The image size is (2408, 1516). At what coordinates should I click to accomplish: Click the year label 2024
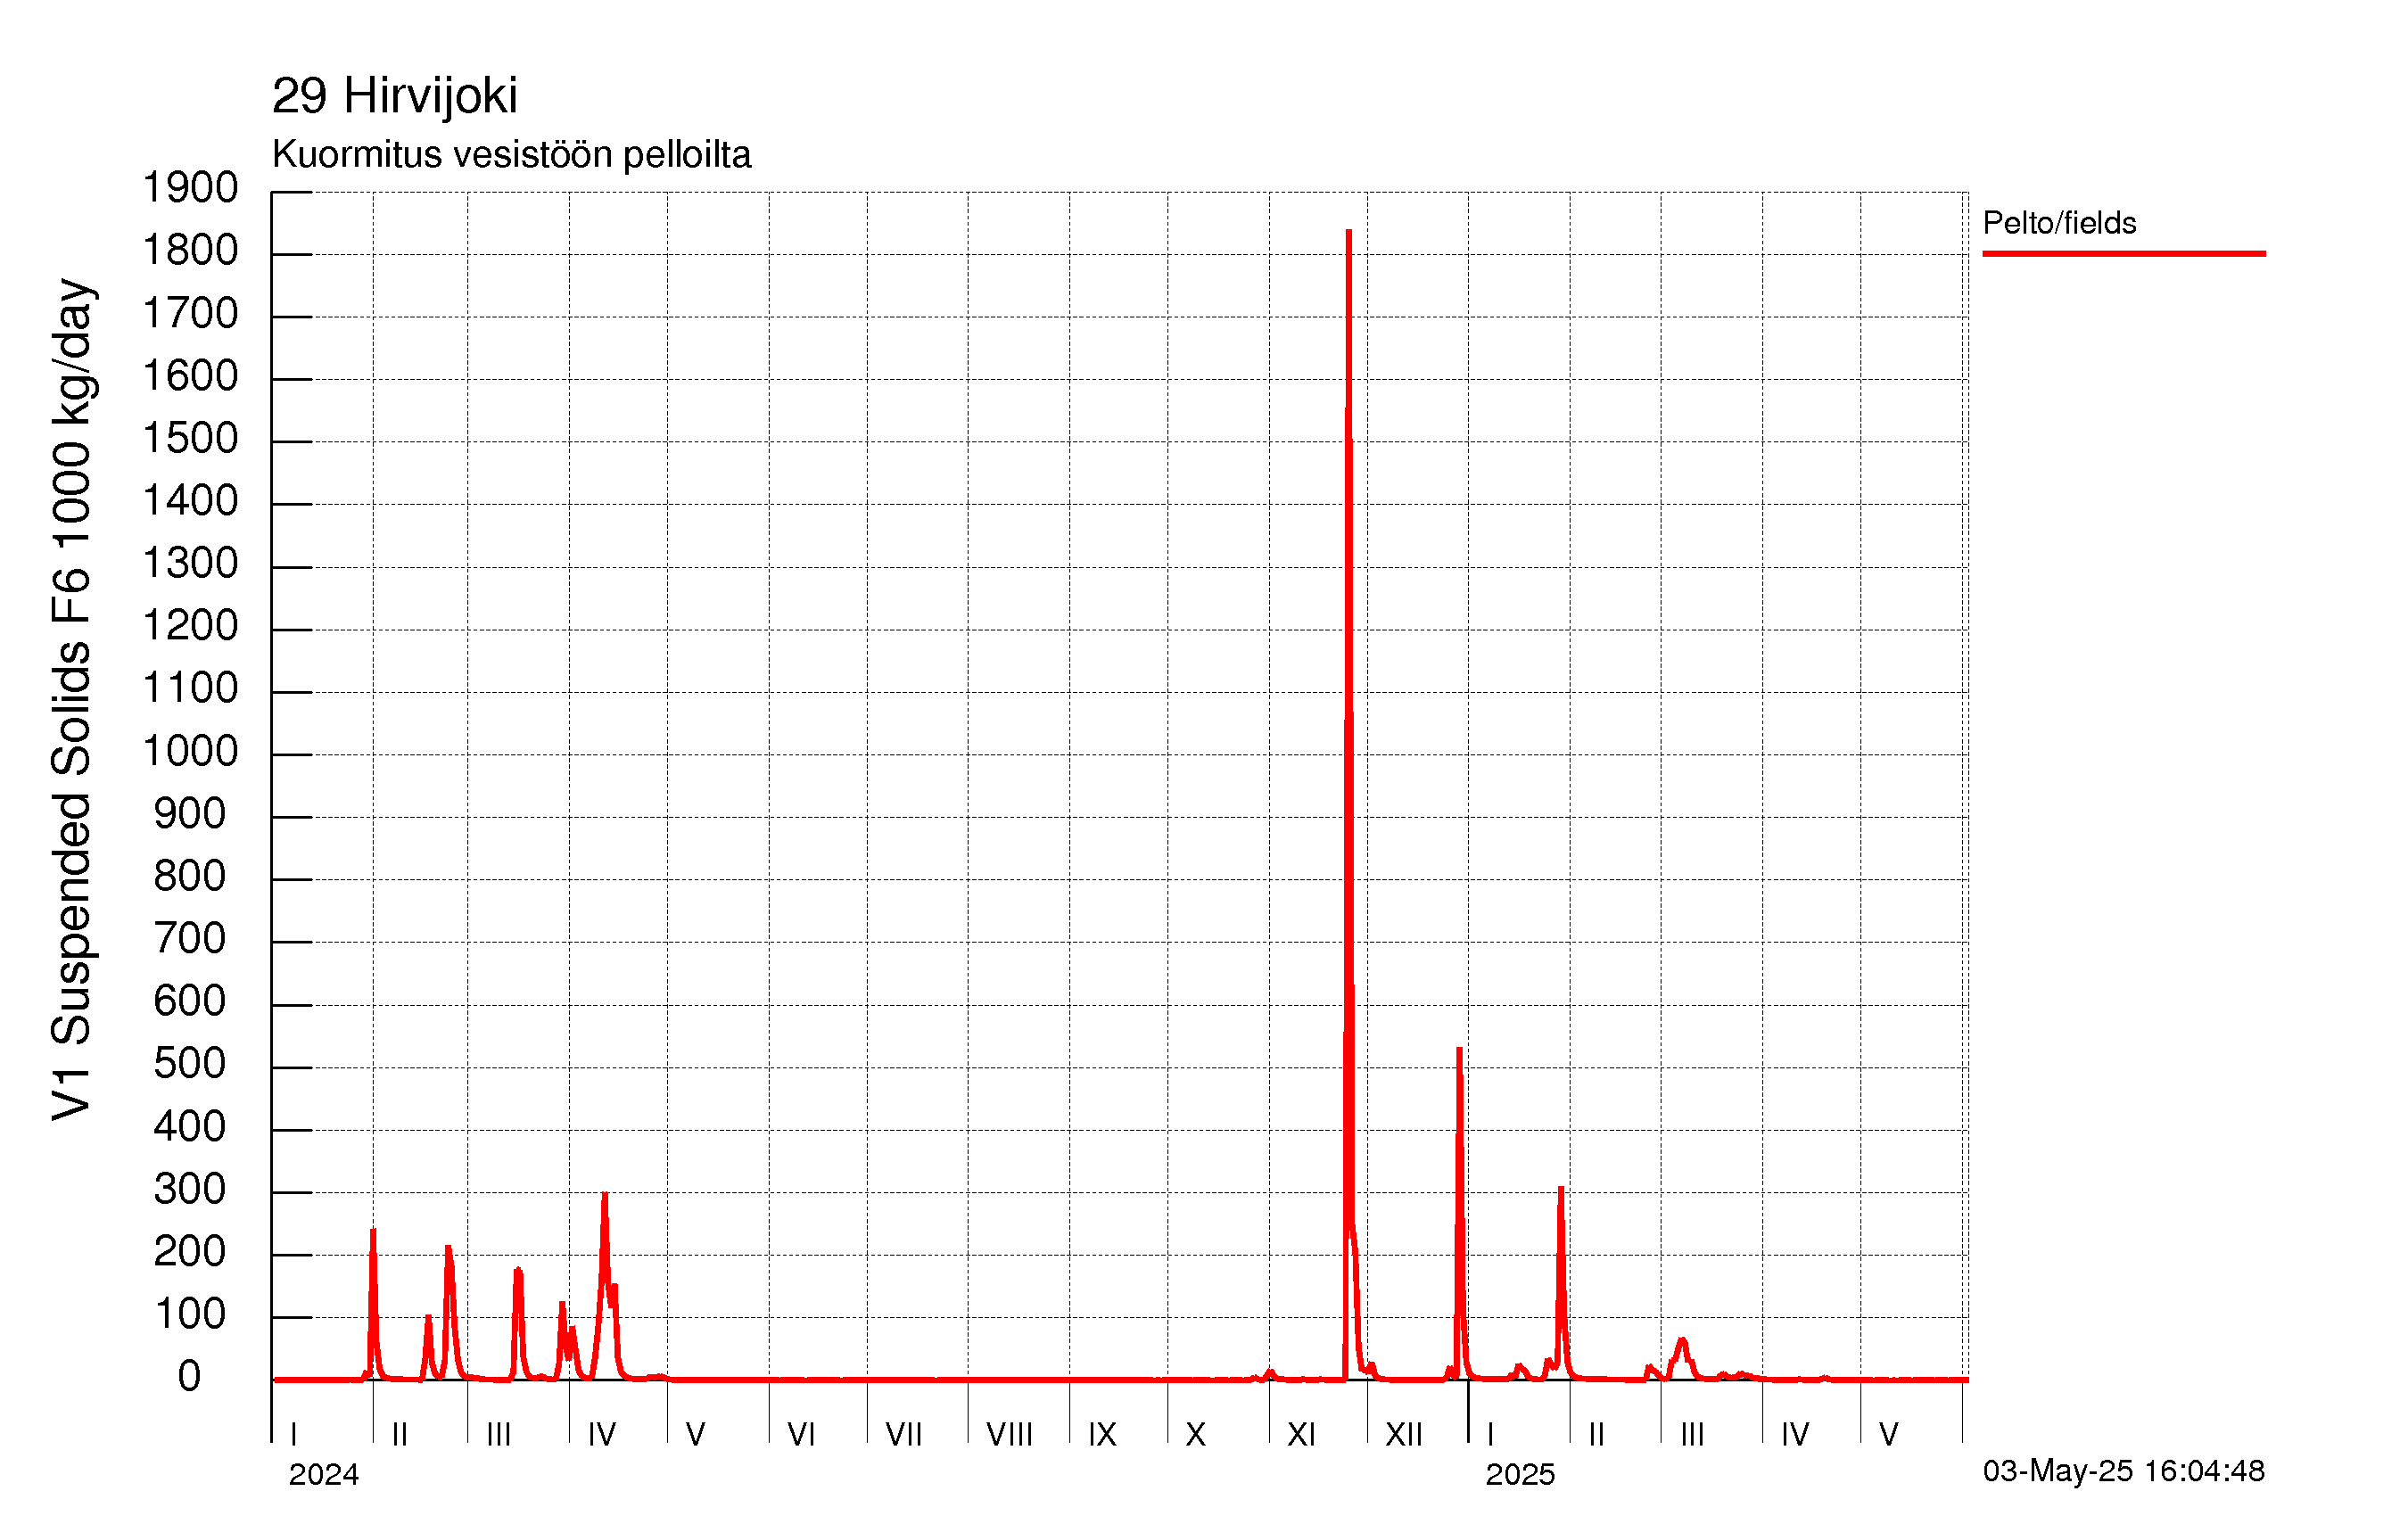click(x=323, y=1474)
